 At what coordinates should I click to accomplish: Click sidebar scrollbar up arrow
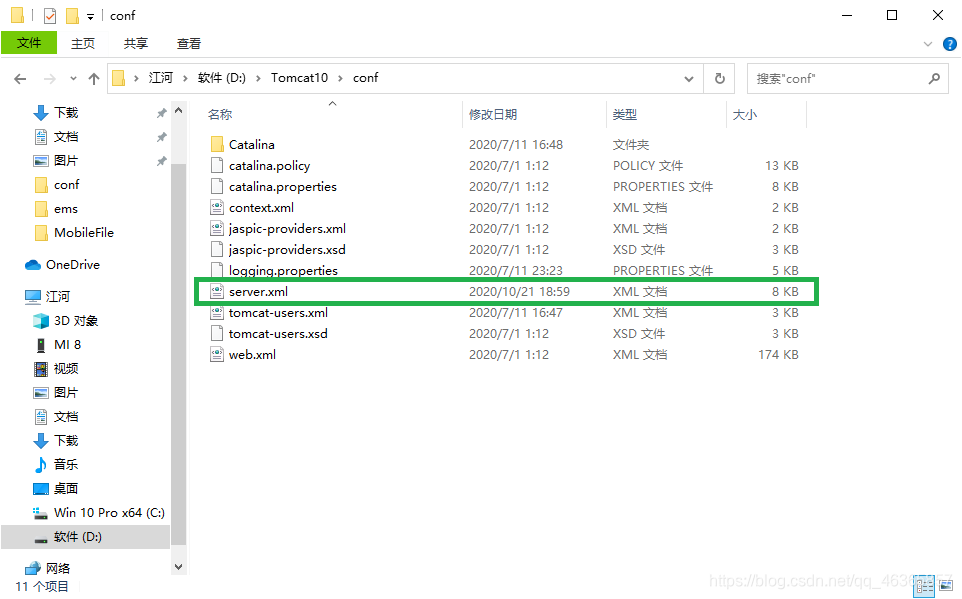tap(179, 111)
